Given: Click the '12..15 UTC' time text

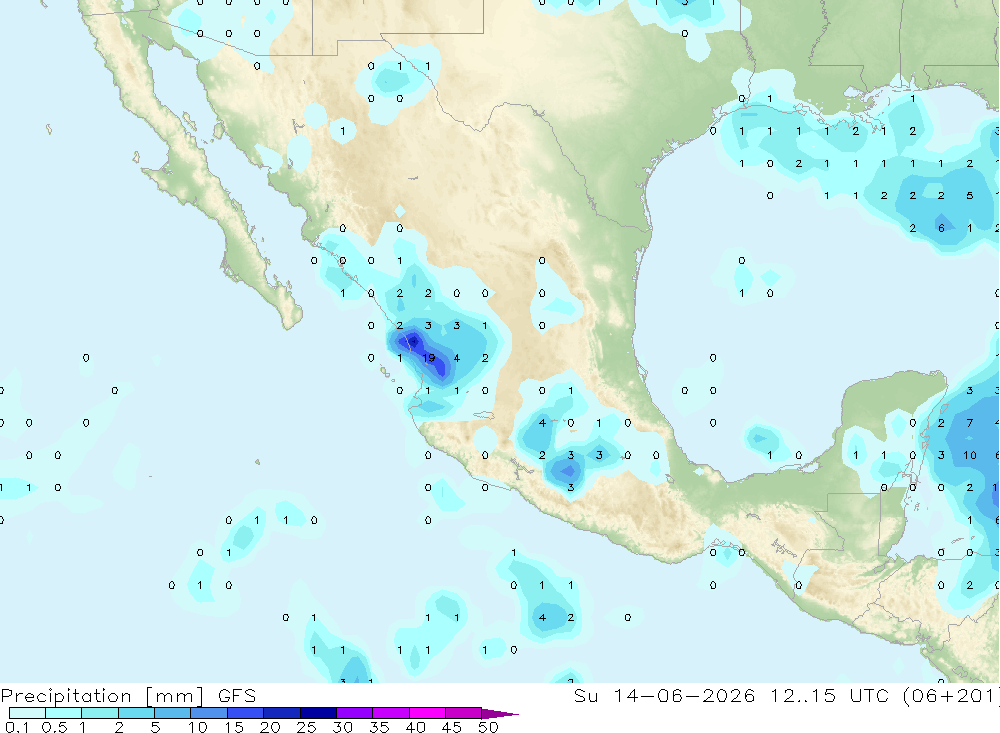Looking at the screenshot, I should (x=829, y=695).
